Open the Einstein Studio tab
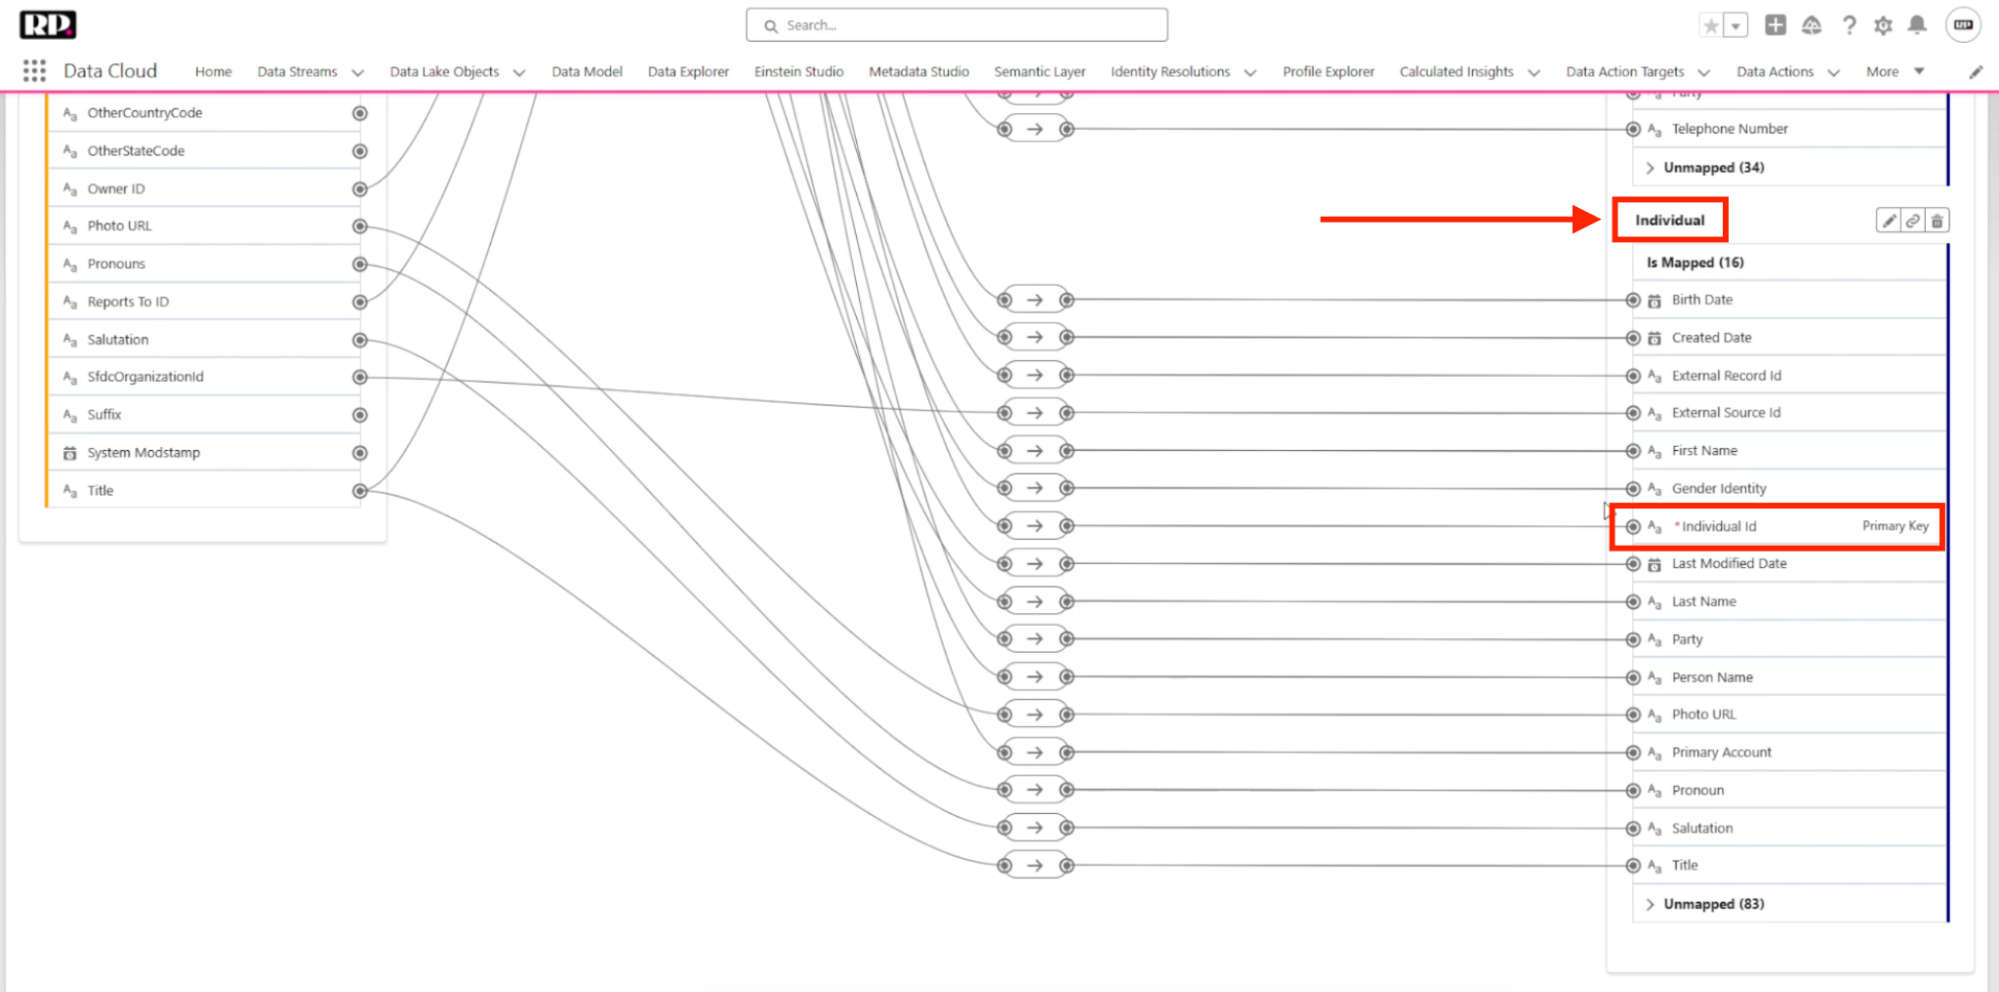Image resolution: width=1999 pixels, height=992 pixels. tap(798, 72)
